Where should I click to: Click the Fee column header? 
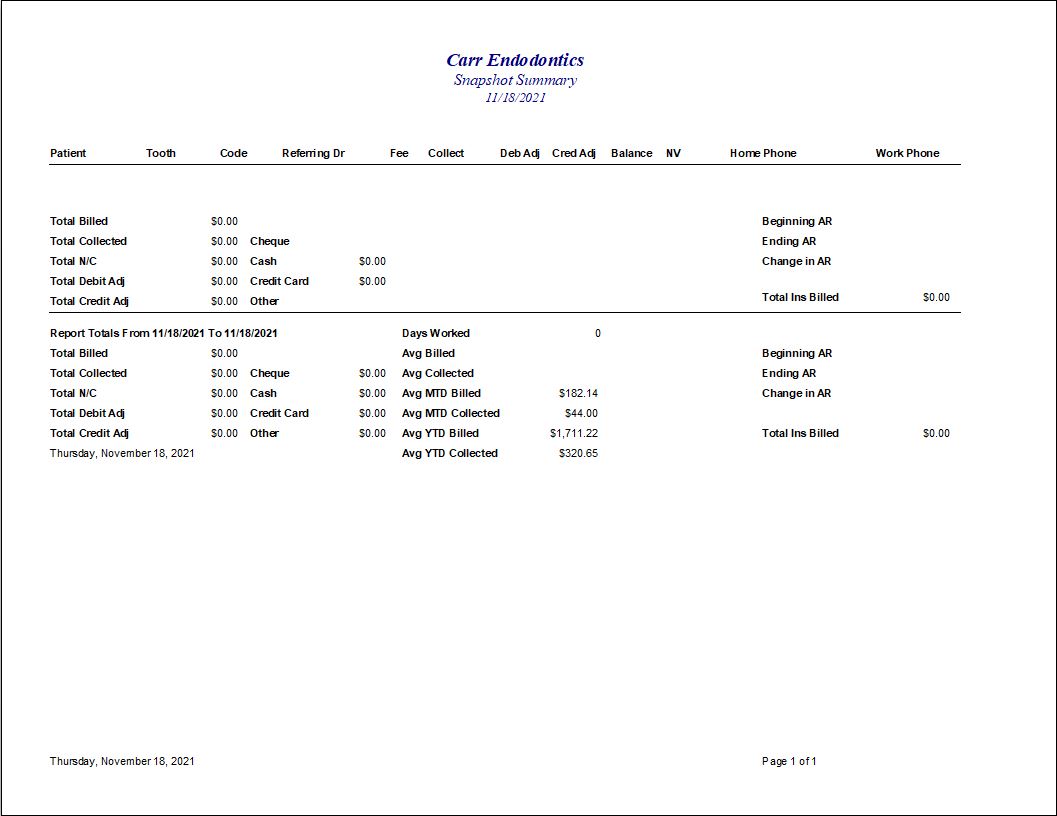(x=399, y=153)
